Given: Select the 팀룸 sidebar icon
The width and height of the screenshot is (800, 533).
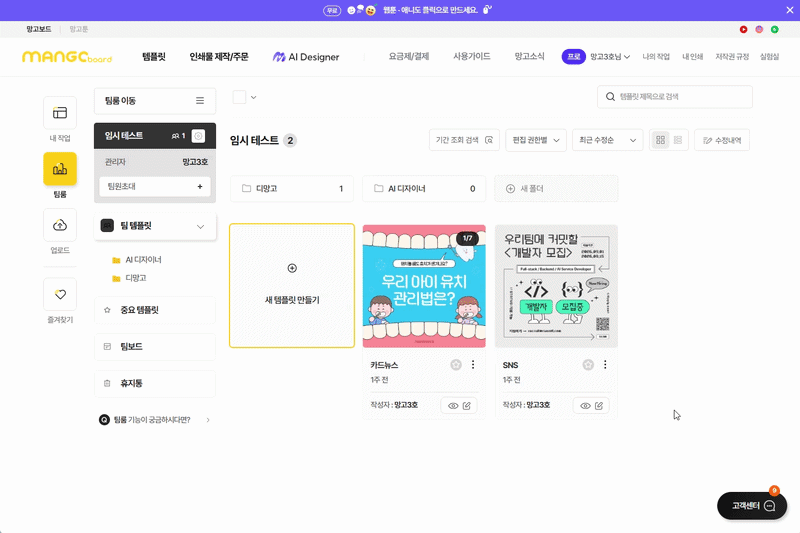Looking at the screenshot, I should click(x=60, y=169).
